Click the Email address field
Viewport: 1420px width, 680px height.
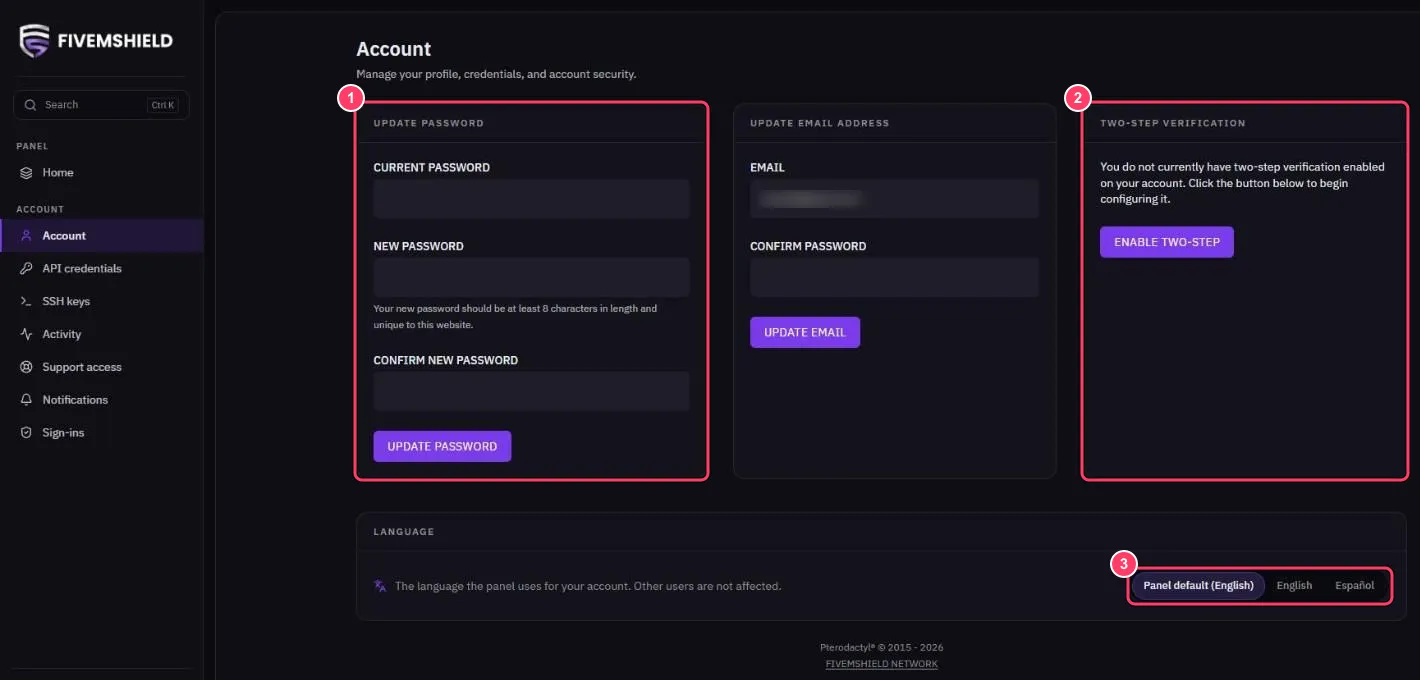895,199
